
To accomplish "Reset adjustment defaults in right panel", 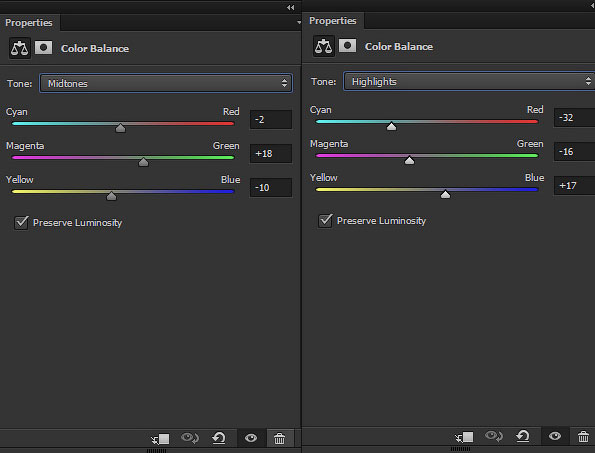I will point(523,436).
